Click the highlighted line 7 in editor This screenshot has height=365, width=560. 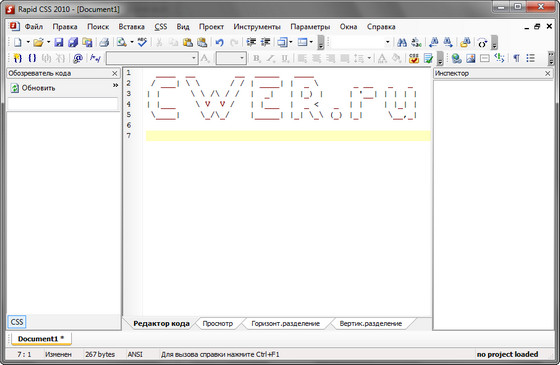point(288,135)
